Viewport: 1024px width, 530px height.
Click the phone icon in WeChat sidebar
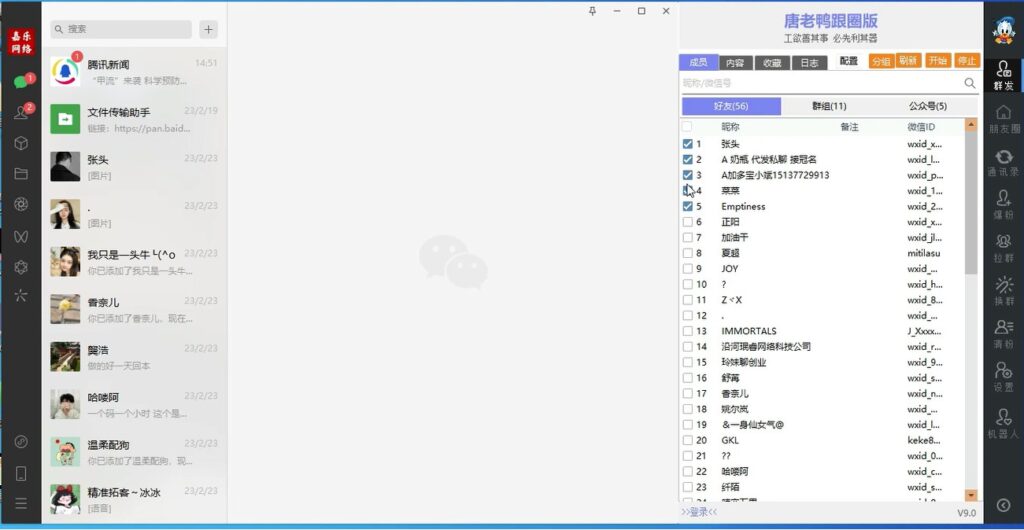tap(21, 473)
